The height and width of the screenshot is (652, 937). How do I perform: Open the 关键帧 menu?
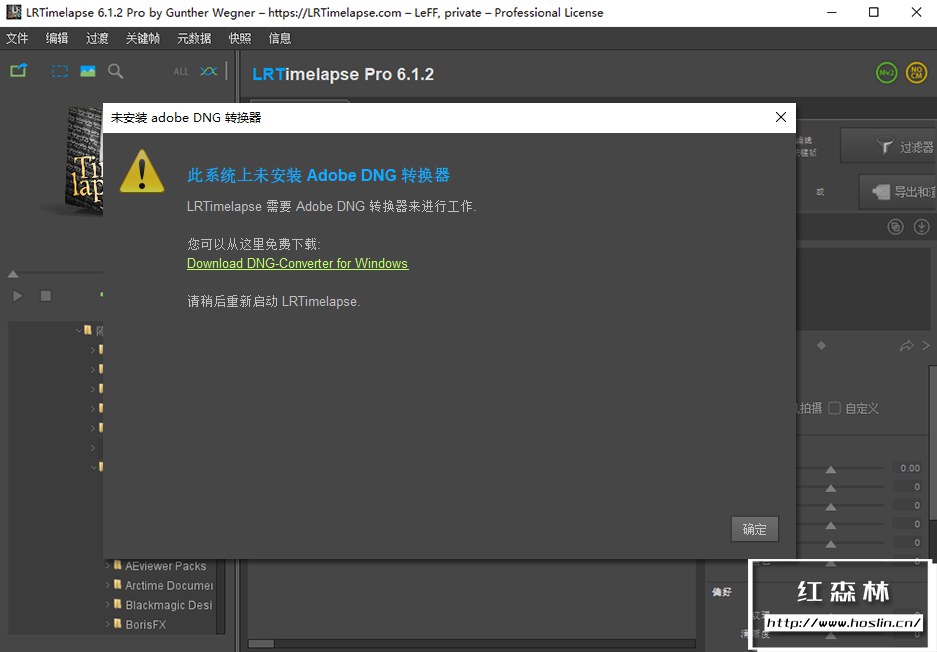click(x=143, y=38)
